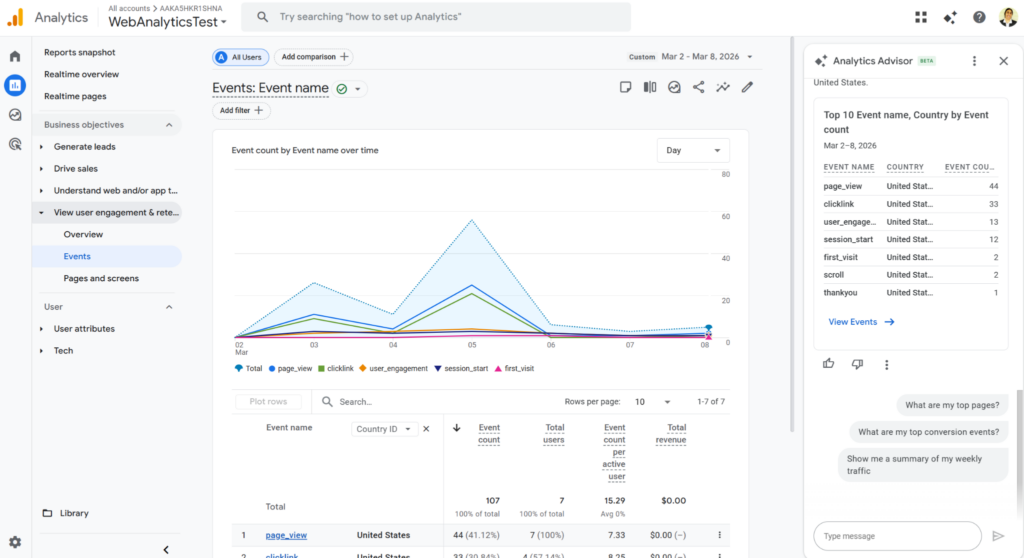Screen dimensions: 1024x558
Task: Click the Share report icon
Action: pyautogui.click(x=698, y=87)
